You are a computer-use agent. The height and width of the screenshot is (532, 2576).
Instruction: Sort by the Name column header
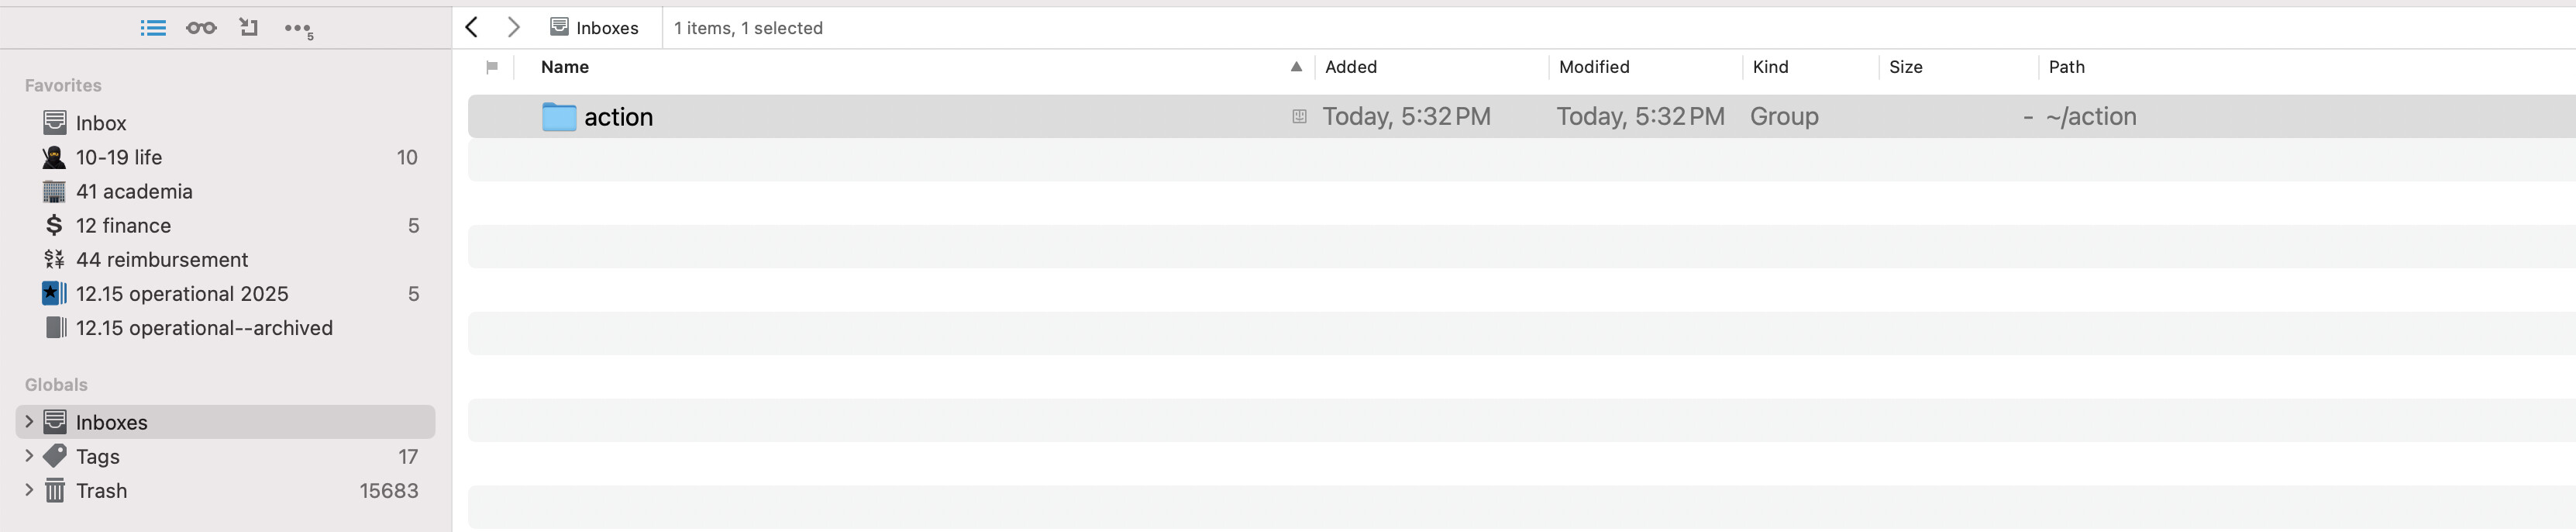point(565,67)
